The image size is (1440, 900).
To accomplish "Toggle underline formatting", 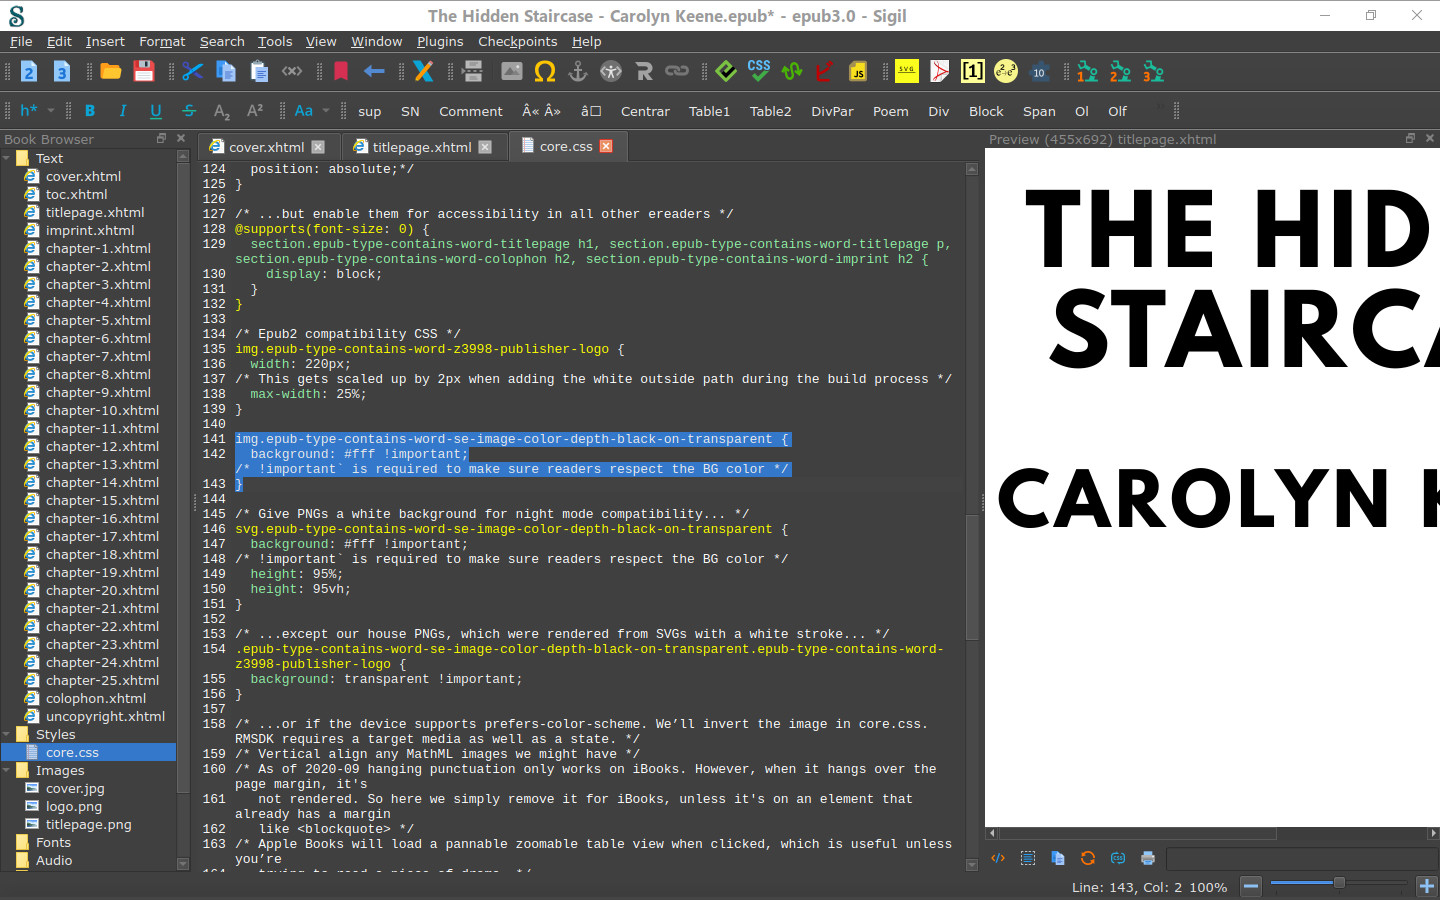I will [x=156, y=111].
